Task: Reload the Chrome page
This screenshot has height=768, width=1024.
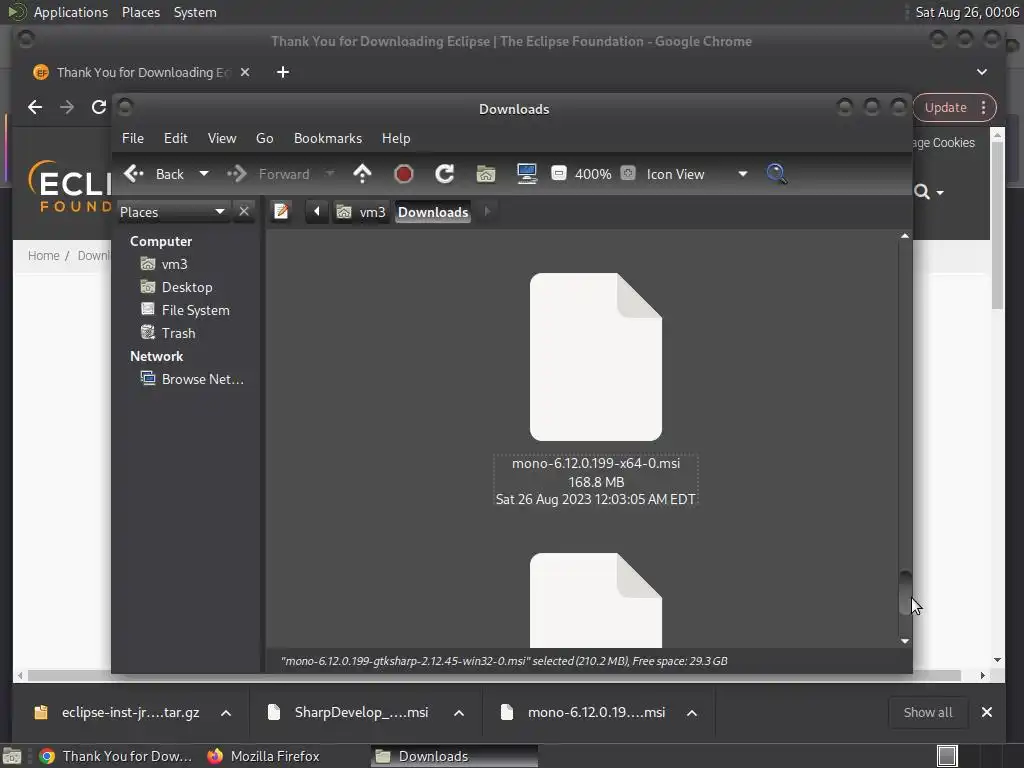Action: [x=99, y=107]
